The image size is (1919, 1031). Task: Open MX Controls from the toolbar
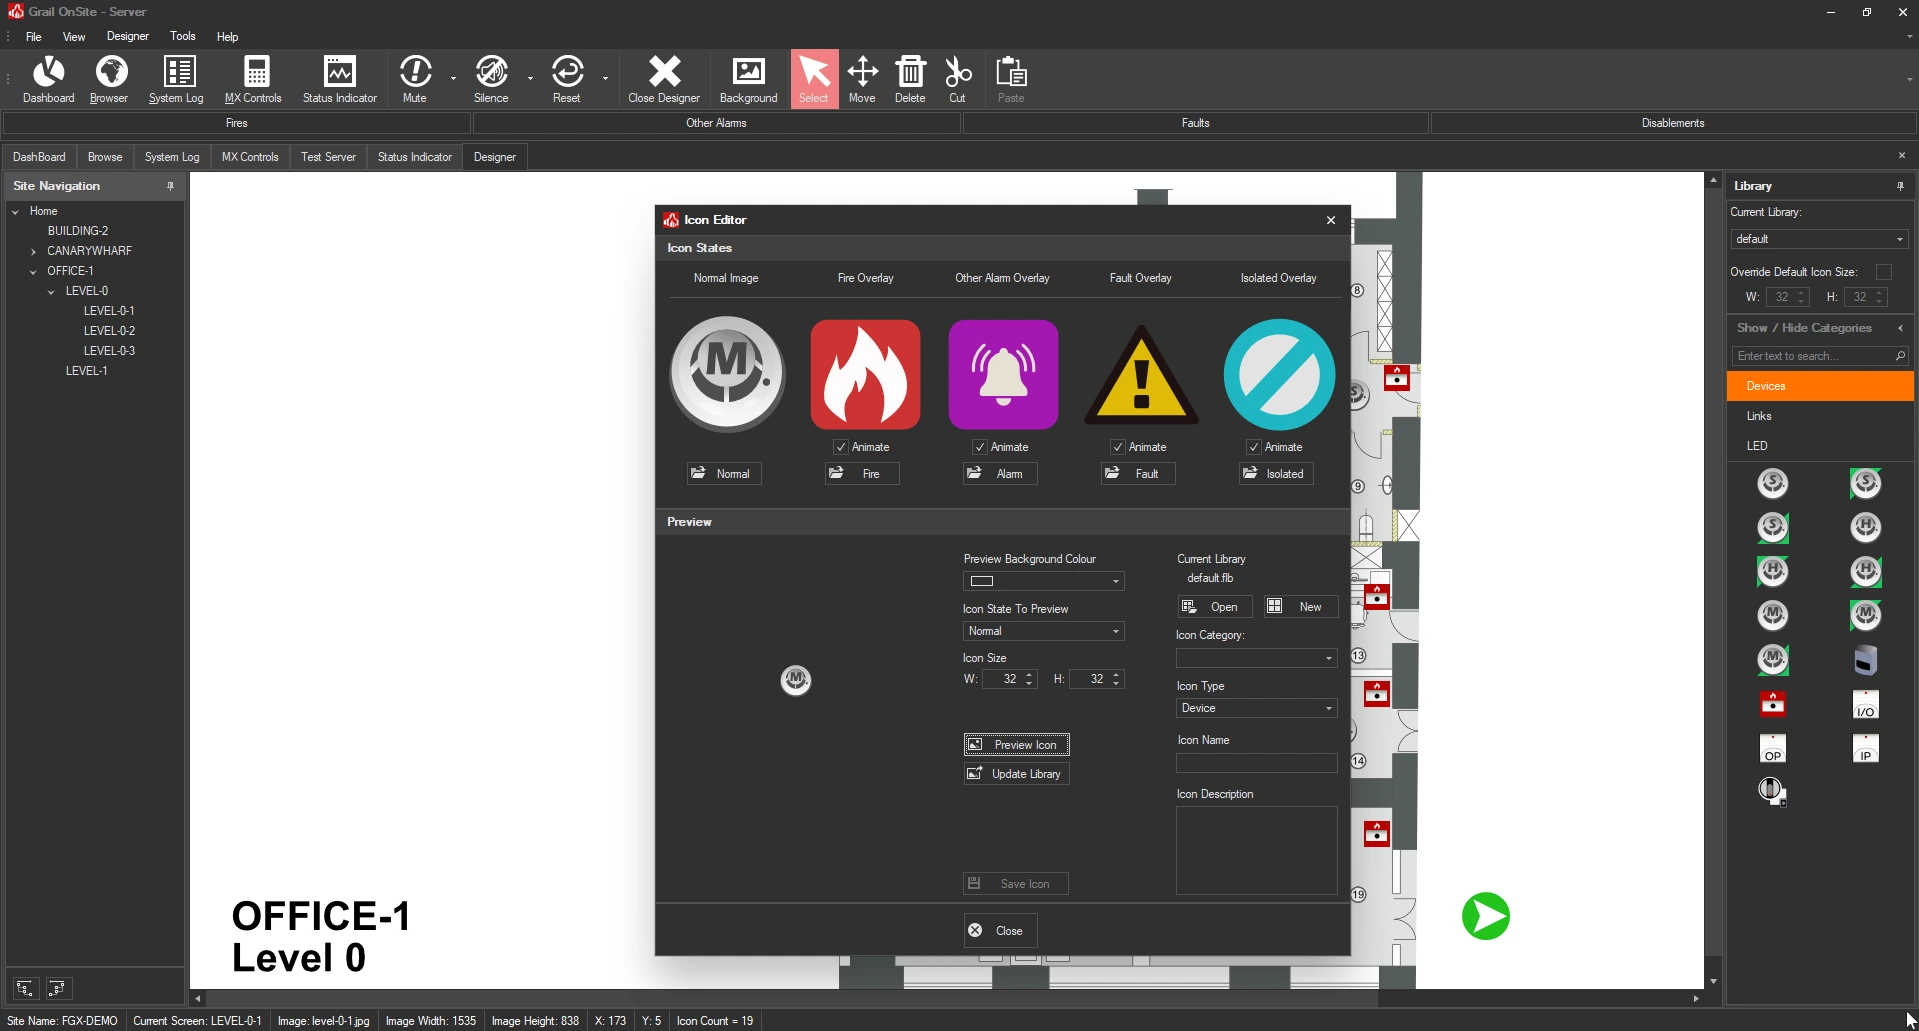253,78
